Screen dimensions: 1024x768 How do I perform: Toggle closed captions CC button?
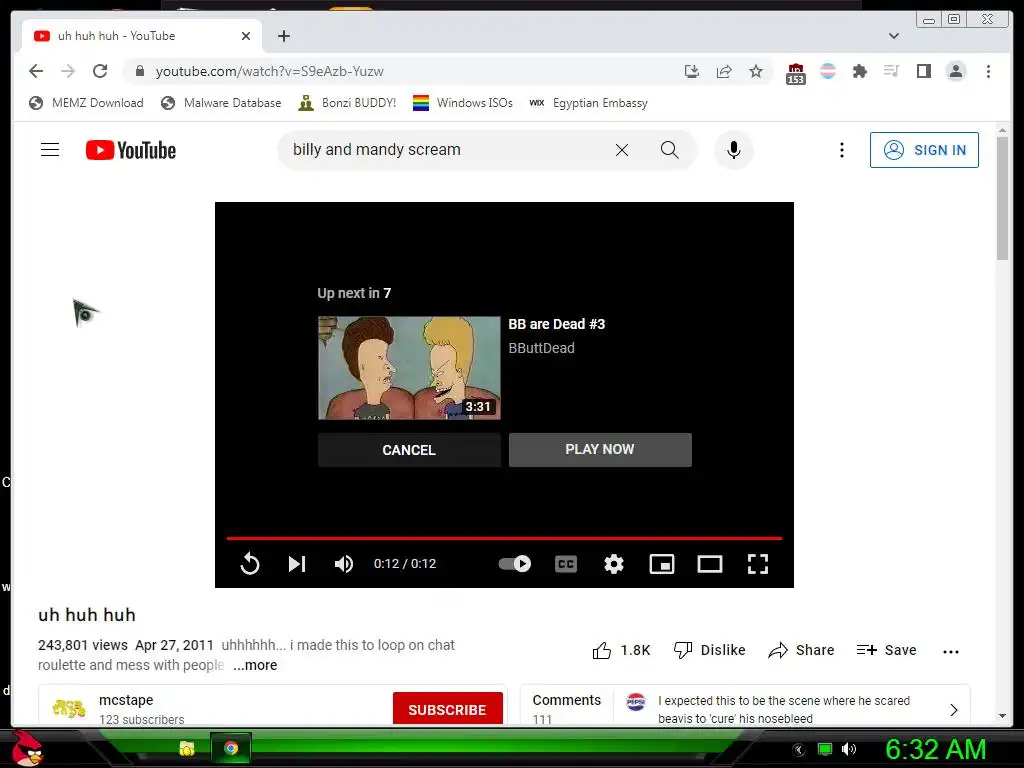click(566, 564)
